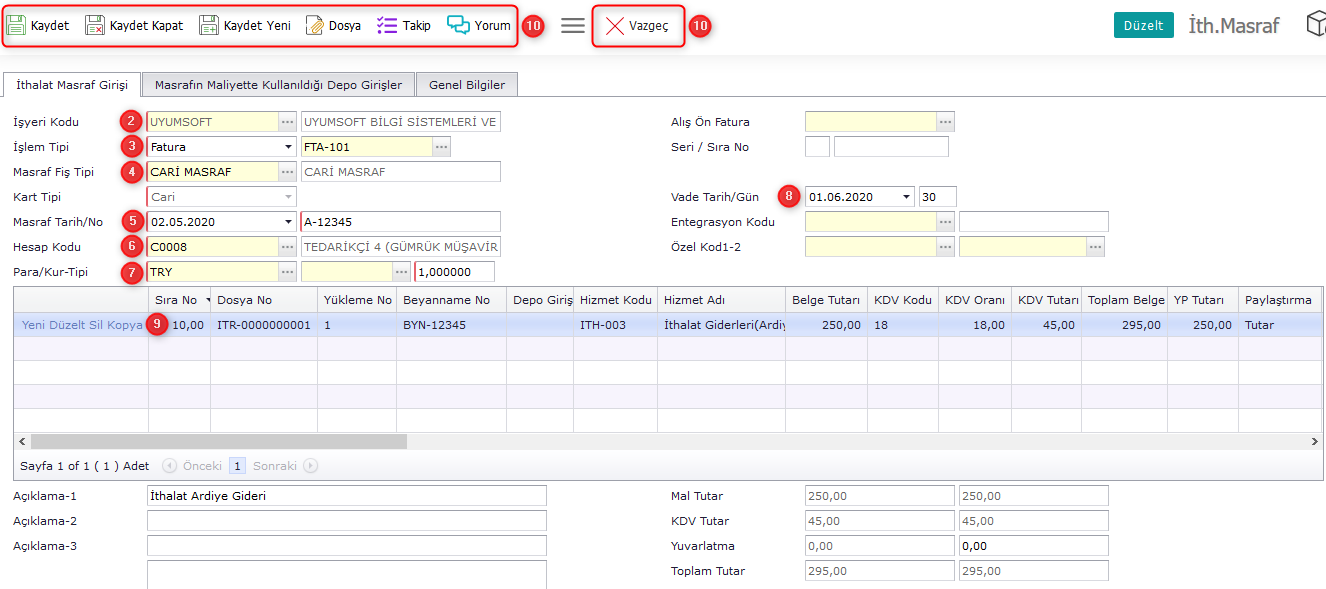Click the Kaydet save icon
1326x589 pixels.
click(16, 26)
